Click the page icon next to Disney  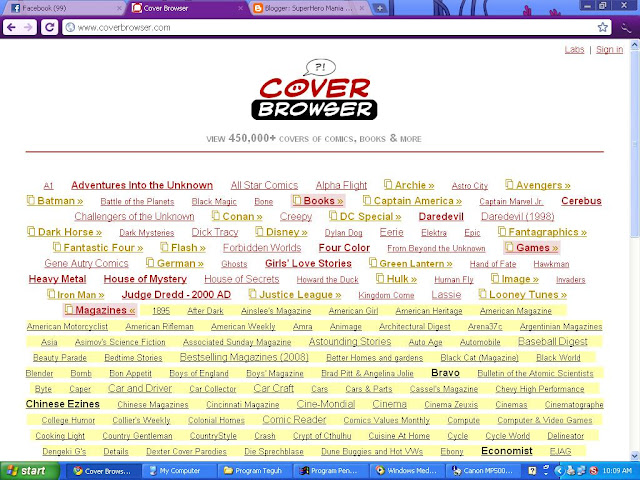tap(259, 231)
